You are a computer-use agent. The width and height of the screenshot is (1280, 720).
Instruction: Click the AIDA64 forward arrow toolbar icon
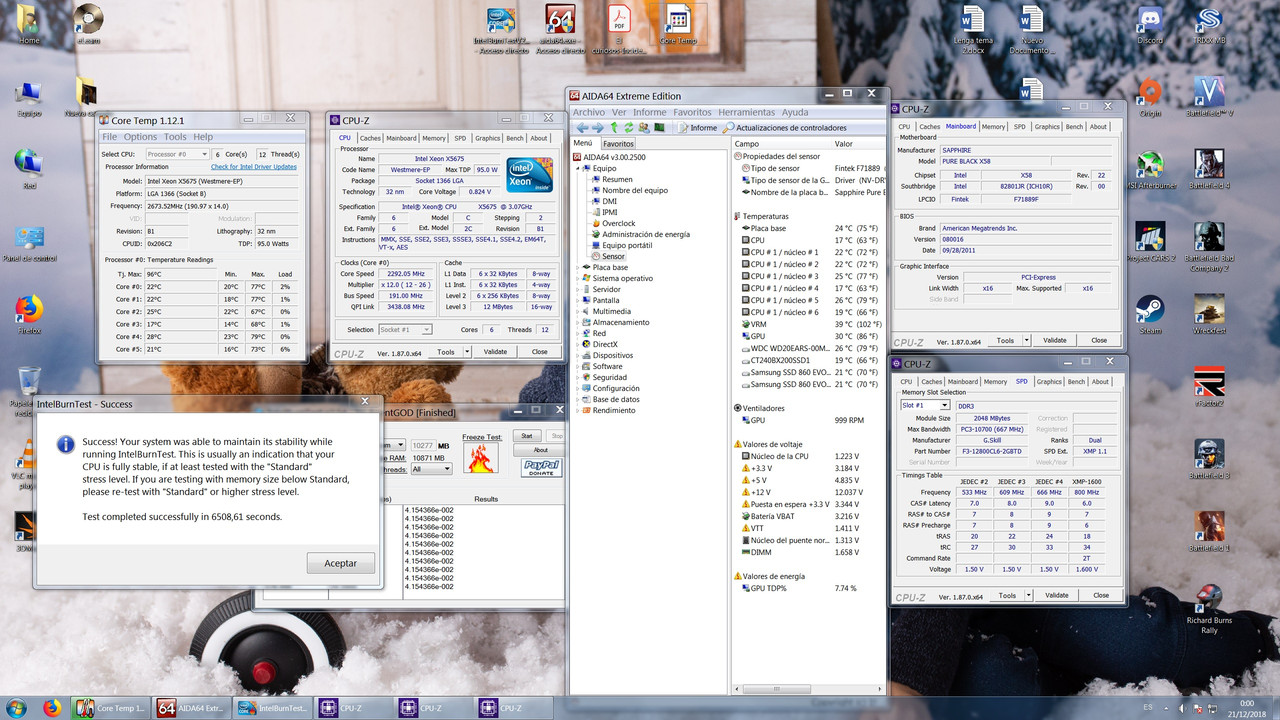597,128
